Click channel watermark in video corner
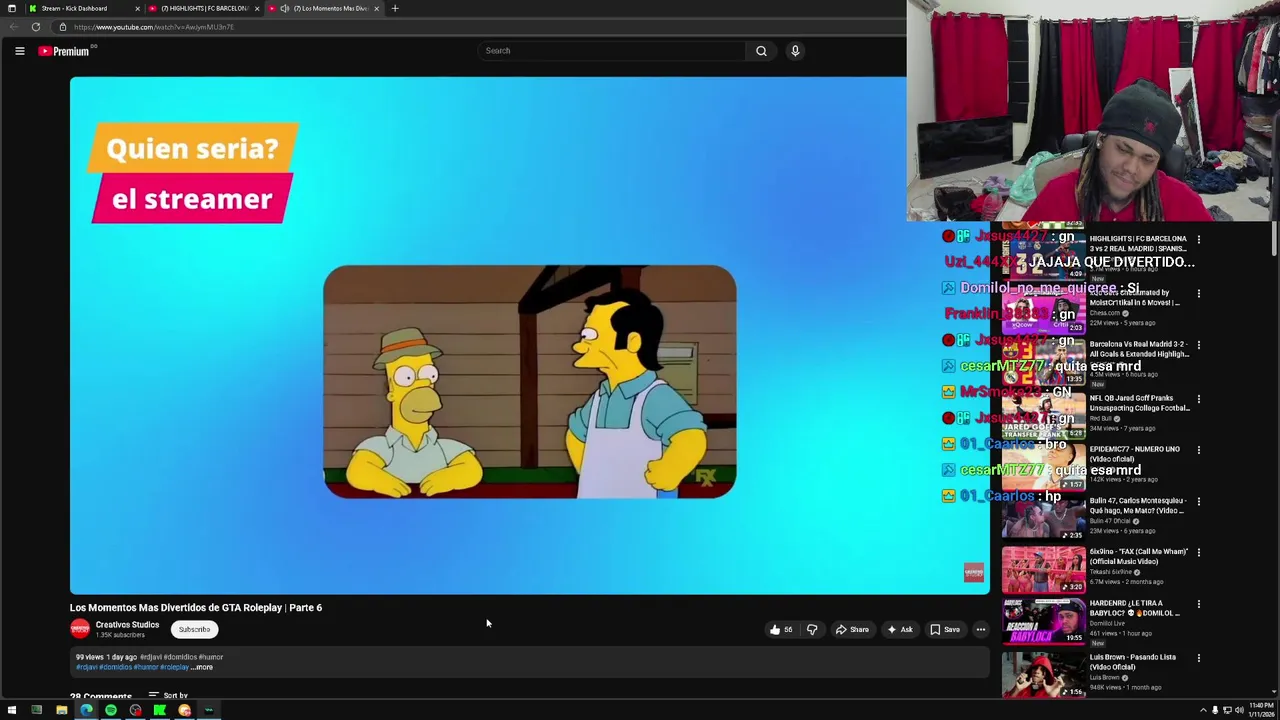This screenshot has height=720, width=1280. click(x=973, y=572)
